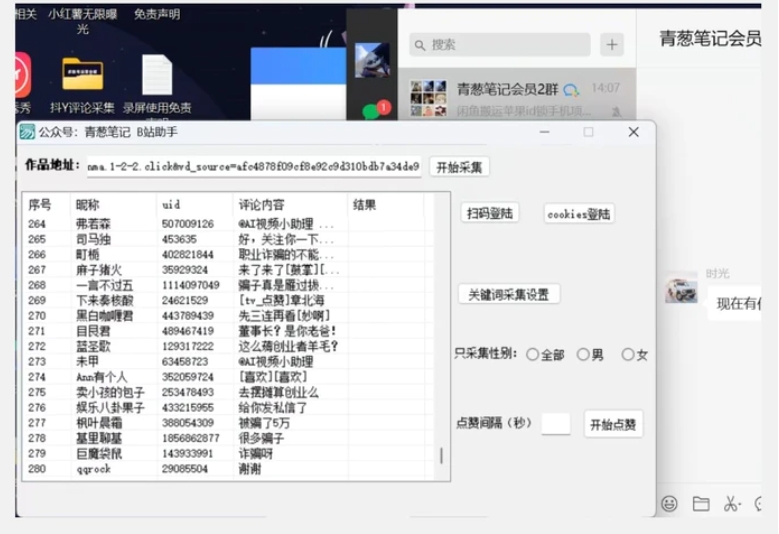Click the 扫码登陆 button
779x534 pixels.
[x=490, y=213]
